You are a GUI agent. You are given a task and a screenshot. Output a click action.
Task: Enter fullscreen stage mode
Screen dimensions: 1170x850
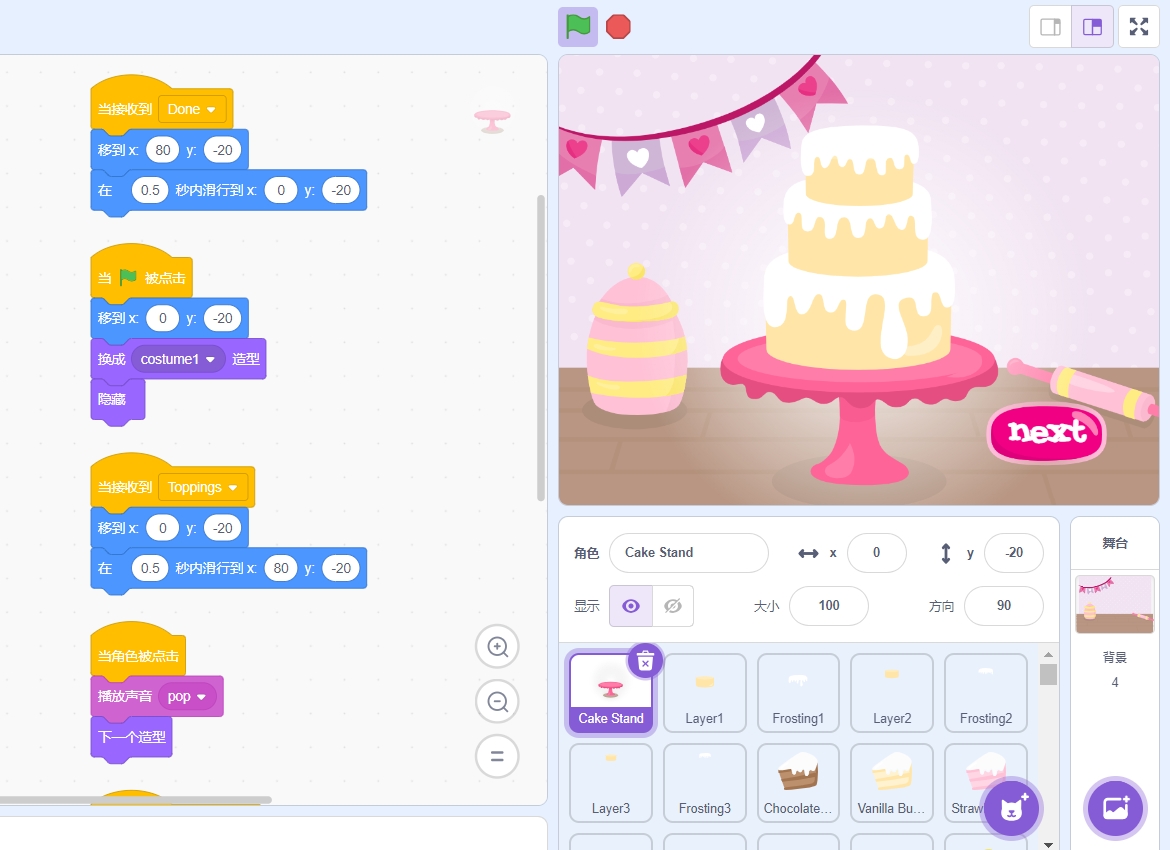1139,27
